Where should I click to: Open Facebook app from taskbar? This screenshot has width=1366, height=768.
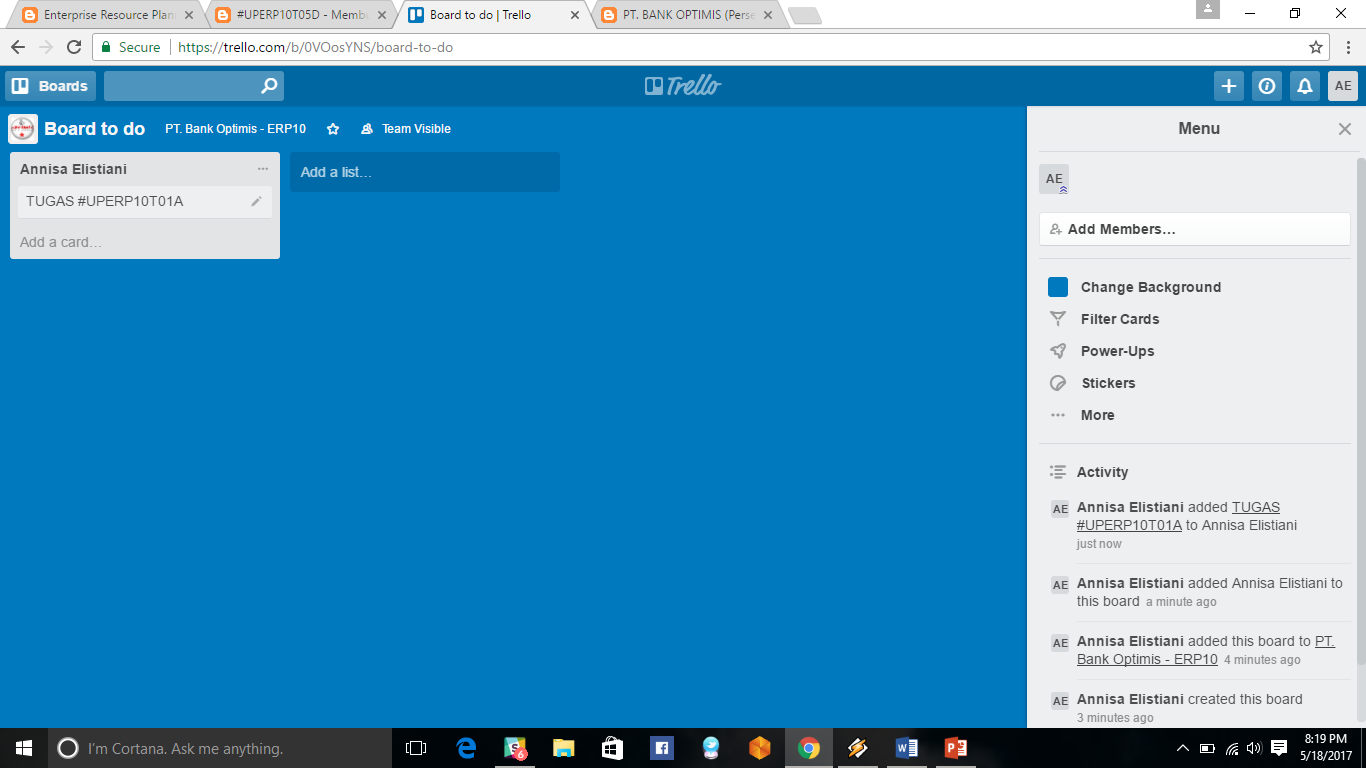coord(661,748)
